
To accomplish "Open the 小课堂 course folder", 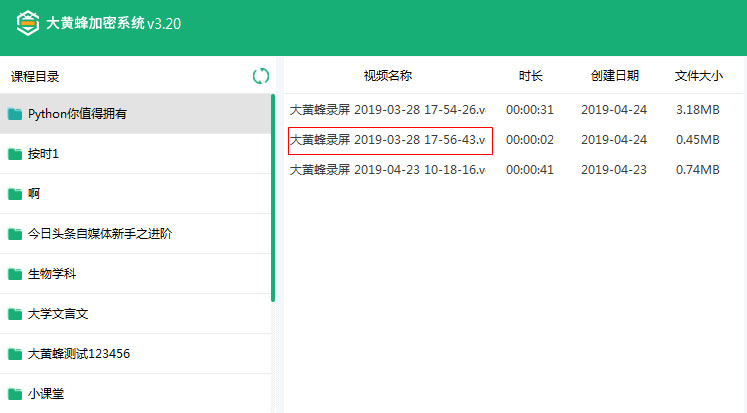I will click(x=48, y=394).
